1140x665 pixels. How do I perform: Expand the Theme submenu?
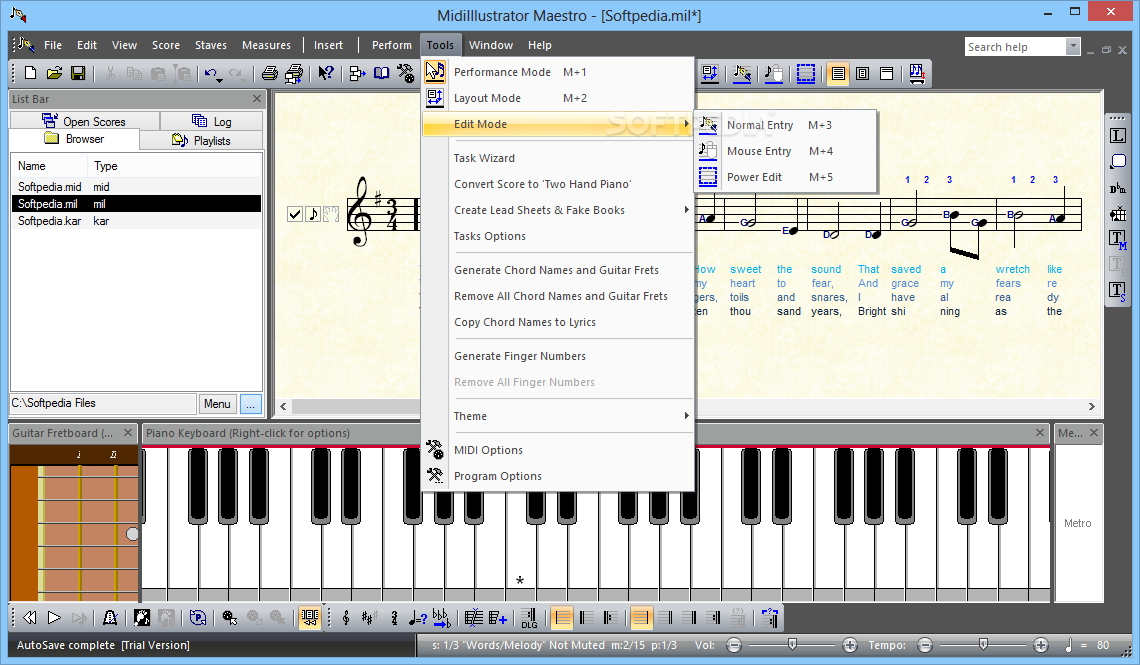[x=572, y=416]
